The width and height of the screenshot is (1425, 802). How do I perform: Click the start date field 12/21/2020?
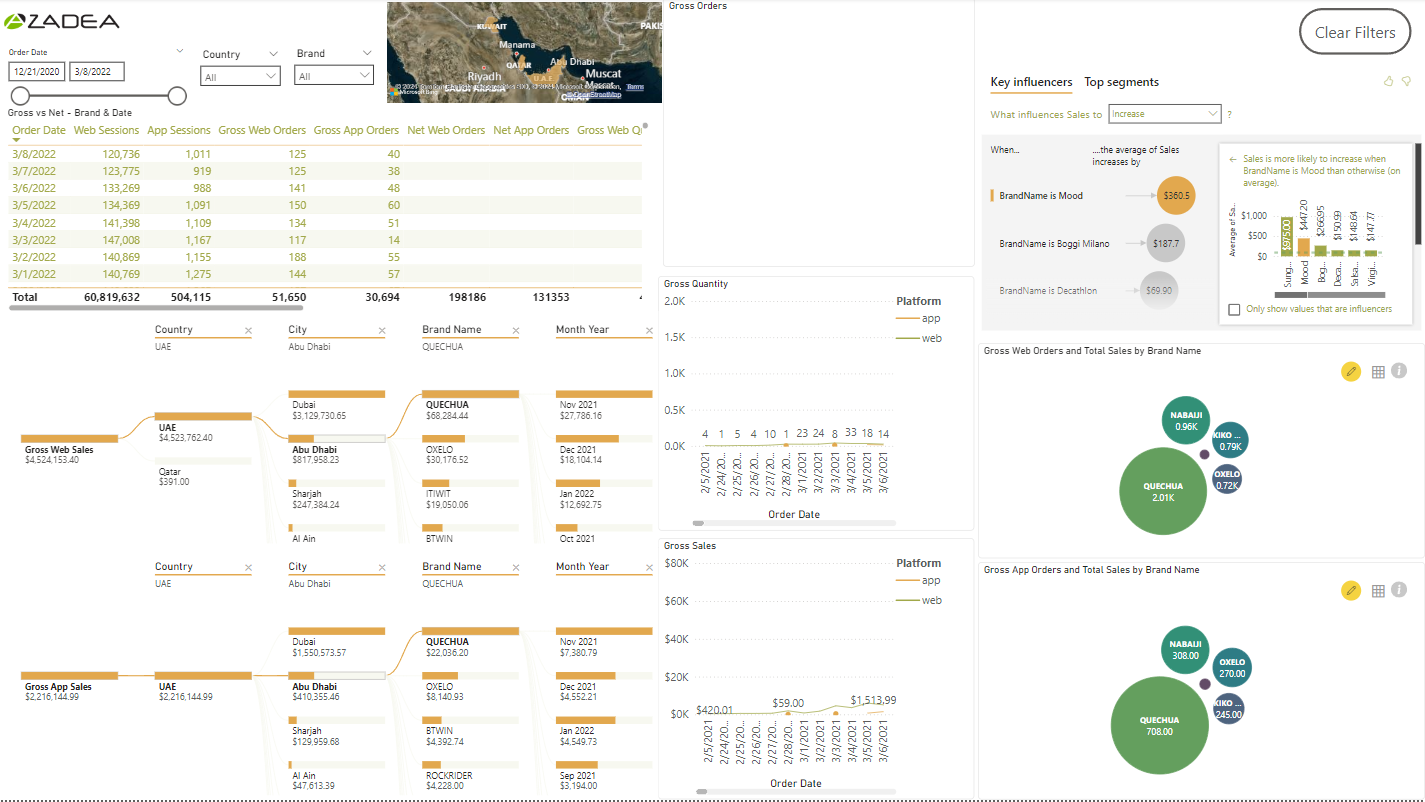click(x=37, y=71)
